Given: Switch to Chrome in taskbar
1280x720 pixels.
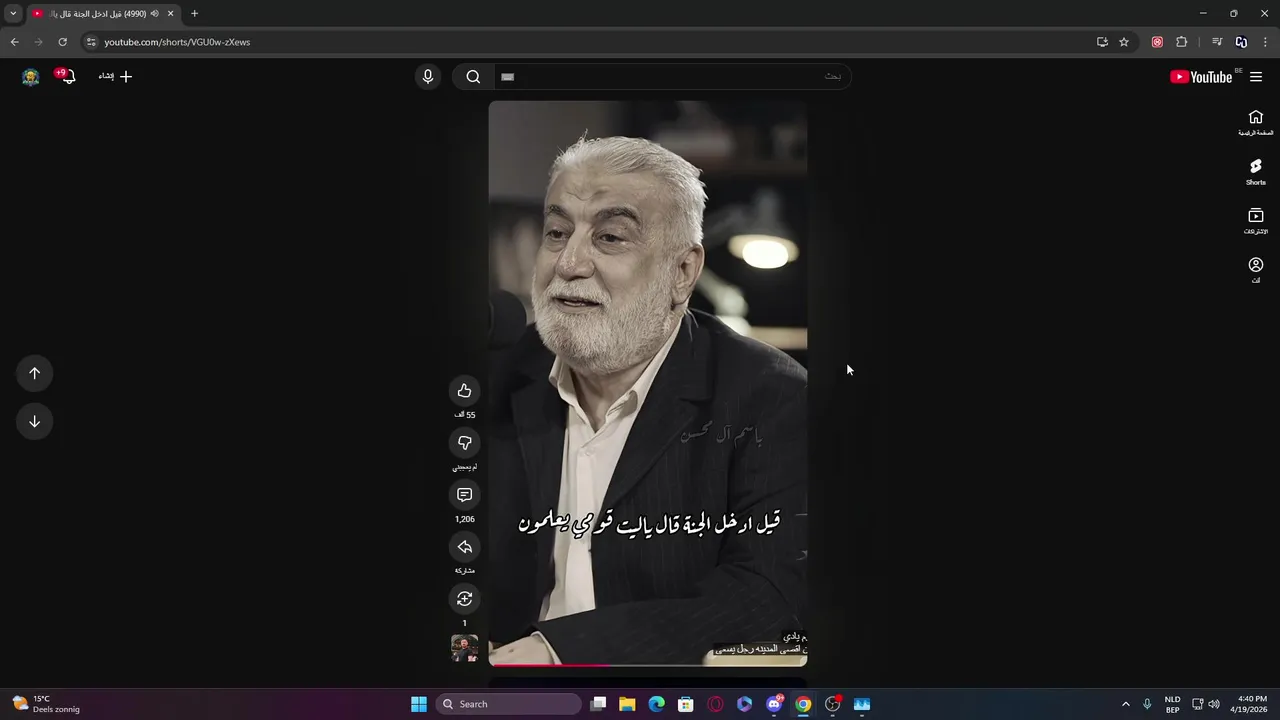Looking at the screenshot, I should (803, 704).
